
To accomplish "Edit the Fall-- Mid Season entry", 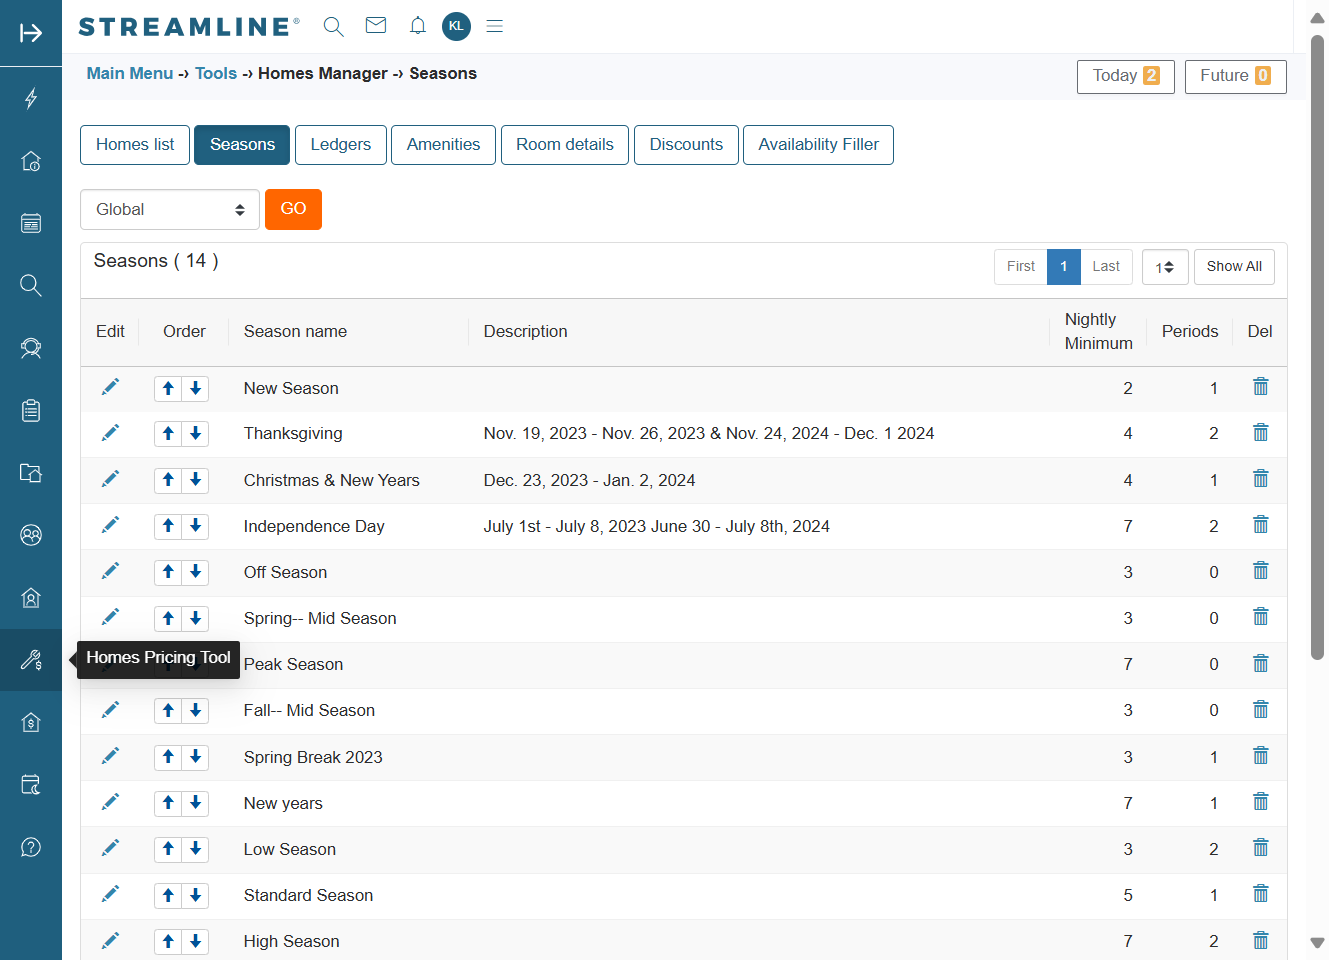I will 110,710.
